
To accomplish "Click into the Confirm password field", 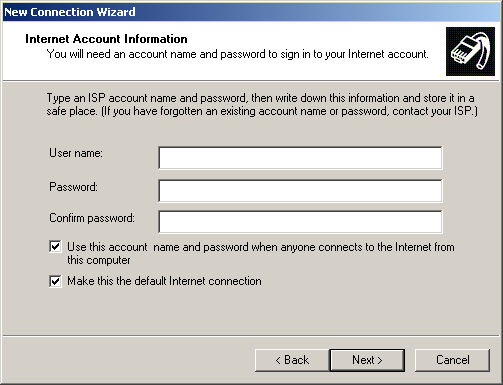I will click(300, 222).
